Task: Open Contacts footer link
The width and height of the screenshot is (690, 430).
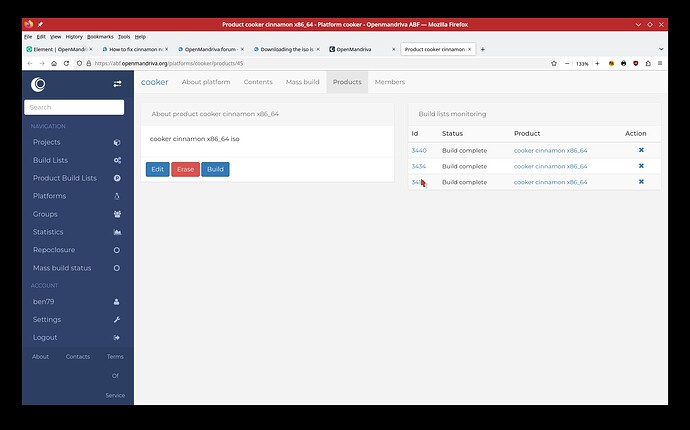Action: pos(78,356)
